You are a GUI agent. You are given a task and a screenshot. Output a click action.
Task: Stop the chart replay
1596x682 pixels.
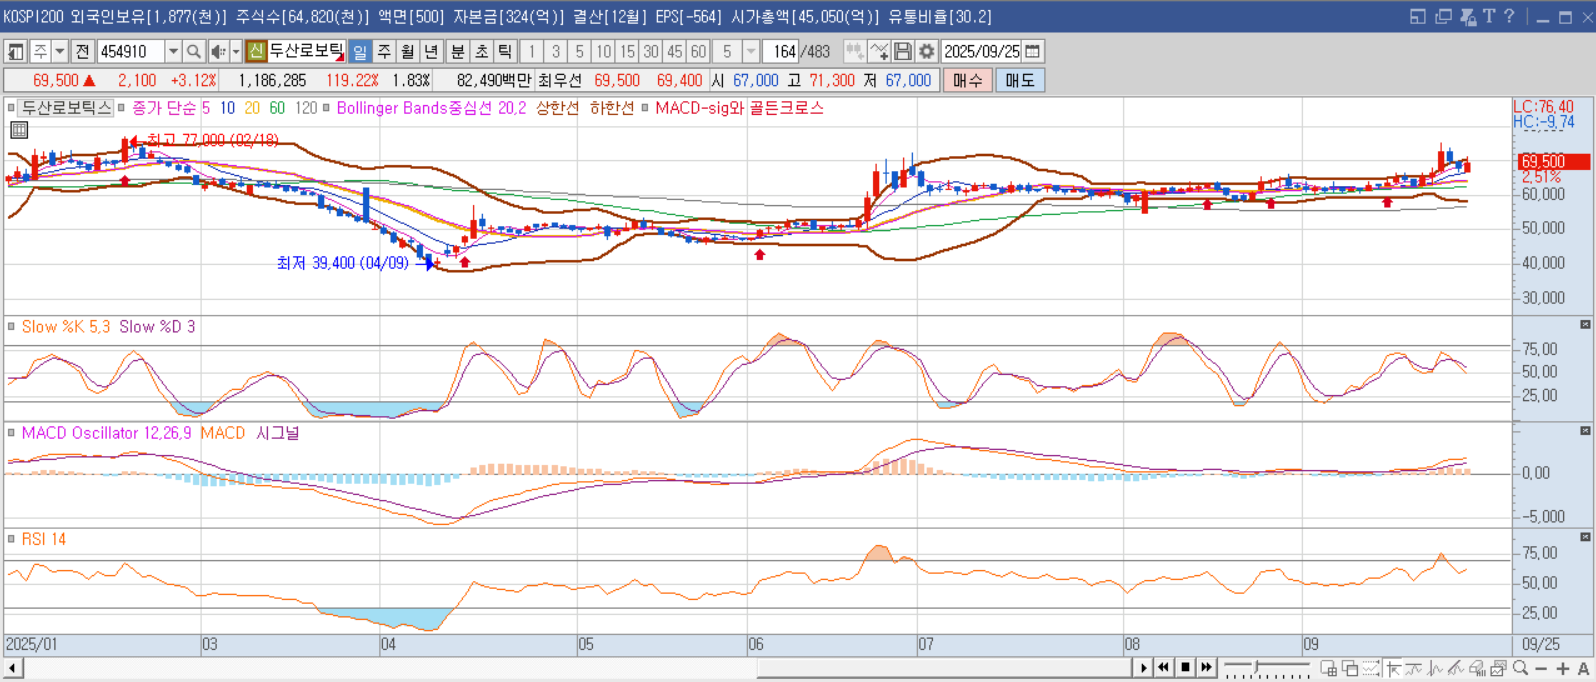(x=1185, y=667)
